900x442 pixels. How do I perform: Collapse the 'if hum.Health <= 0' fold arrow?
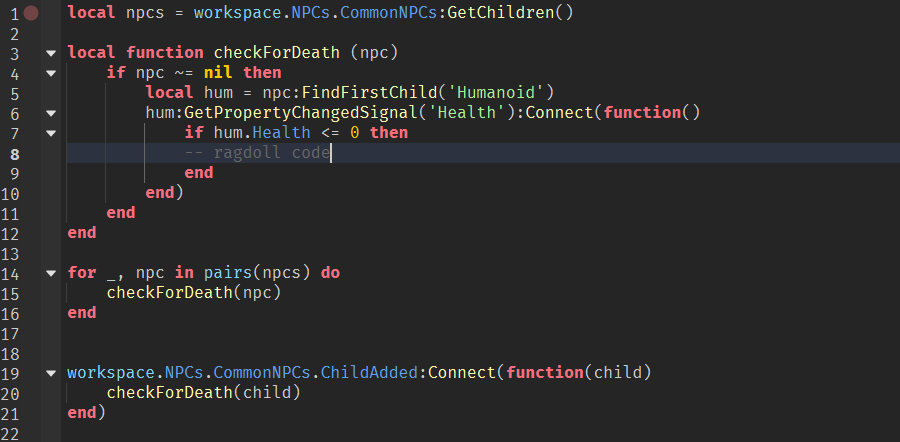click(x=51, y=133)
